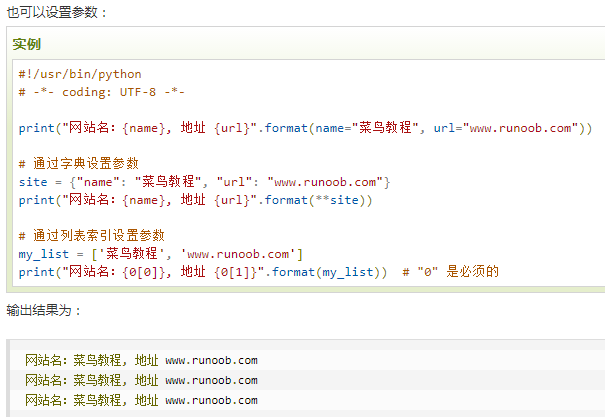Image resolution: width=605 pixels, height=417 pixels.
Task: Click ".format(my_list)" in the last print
Action: coord(325,272)
